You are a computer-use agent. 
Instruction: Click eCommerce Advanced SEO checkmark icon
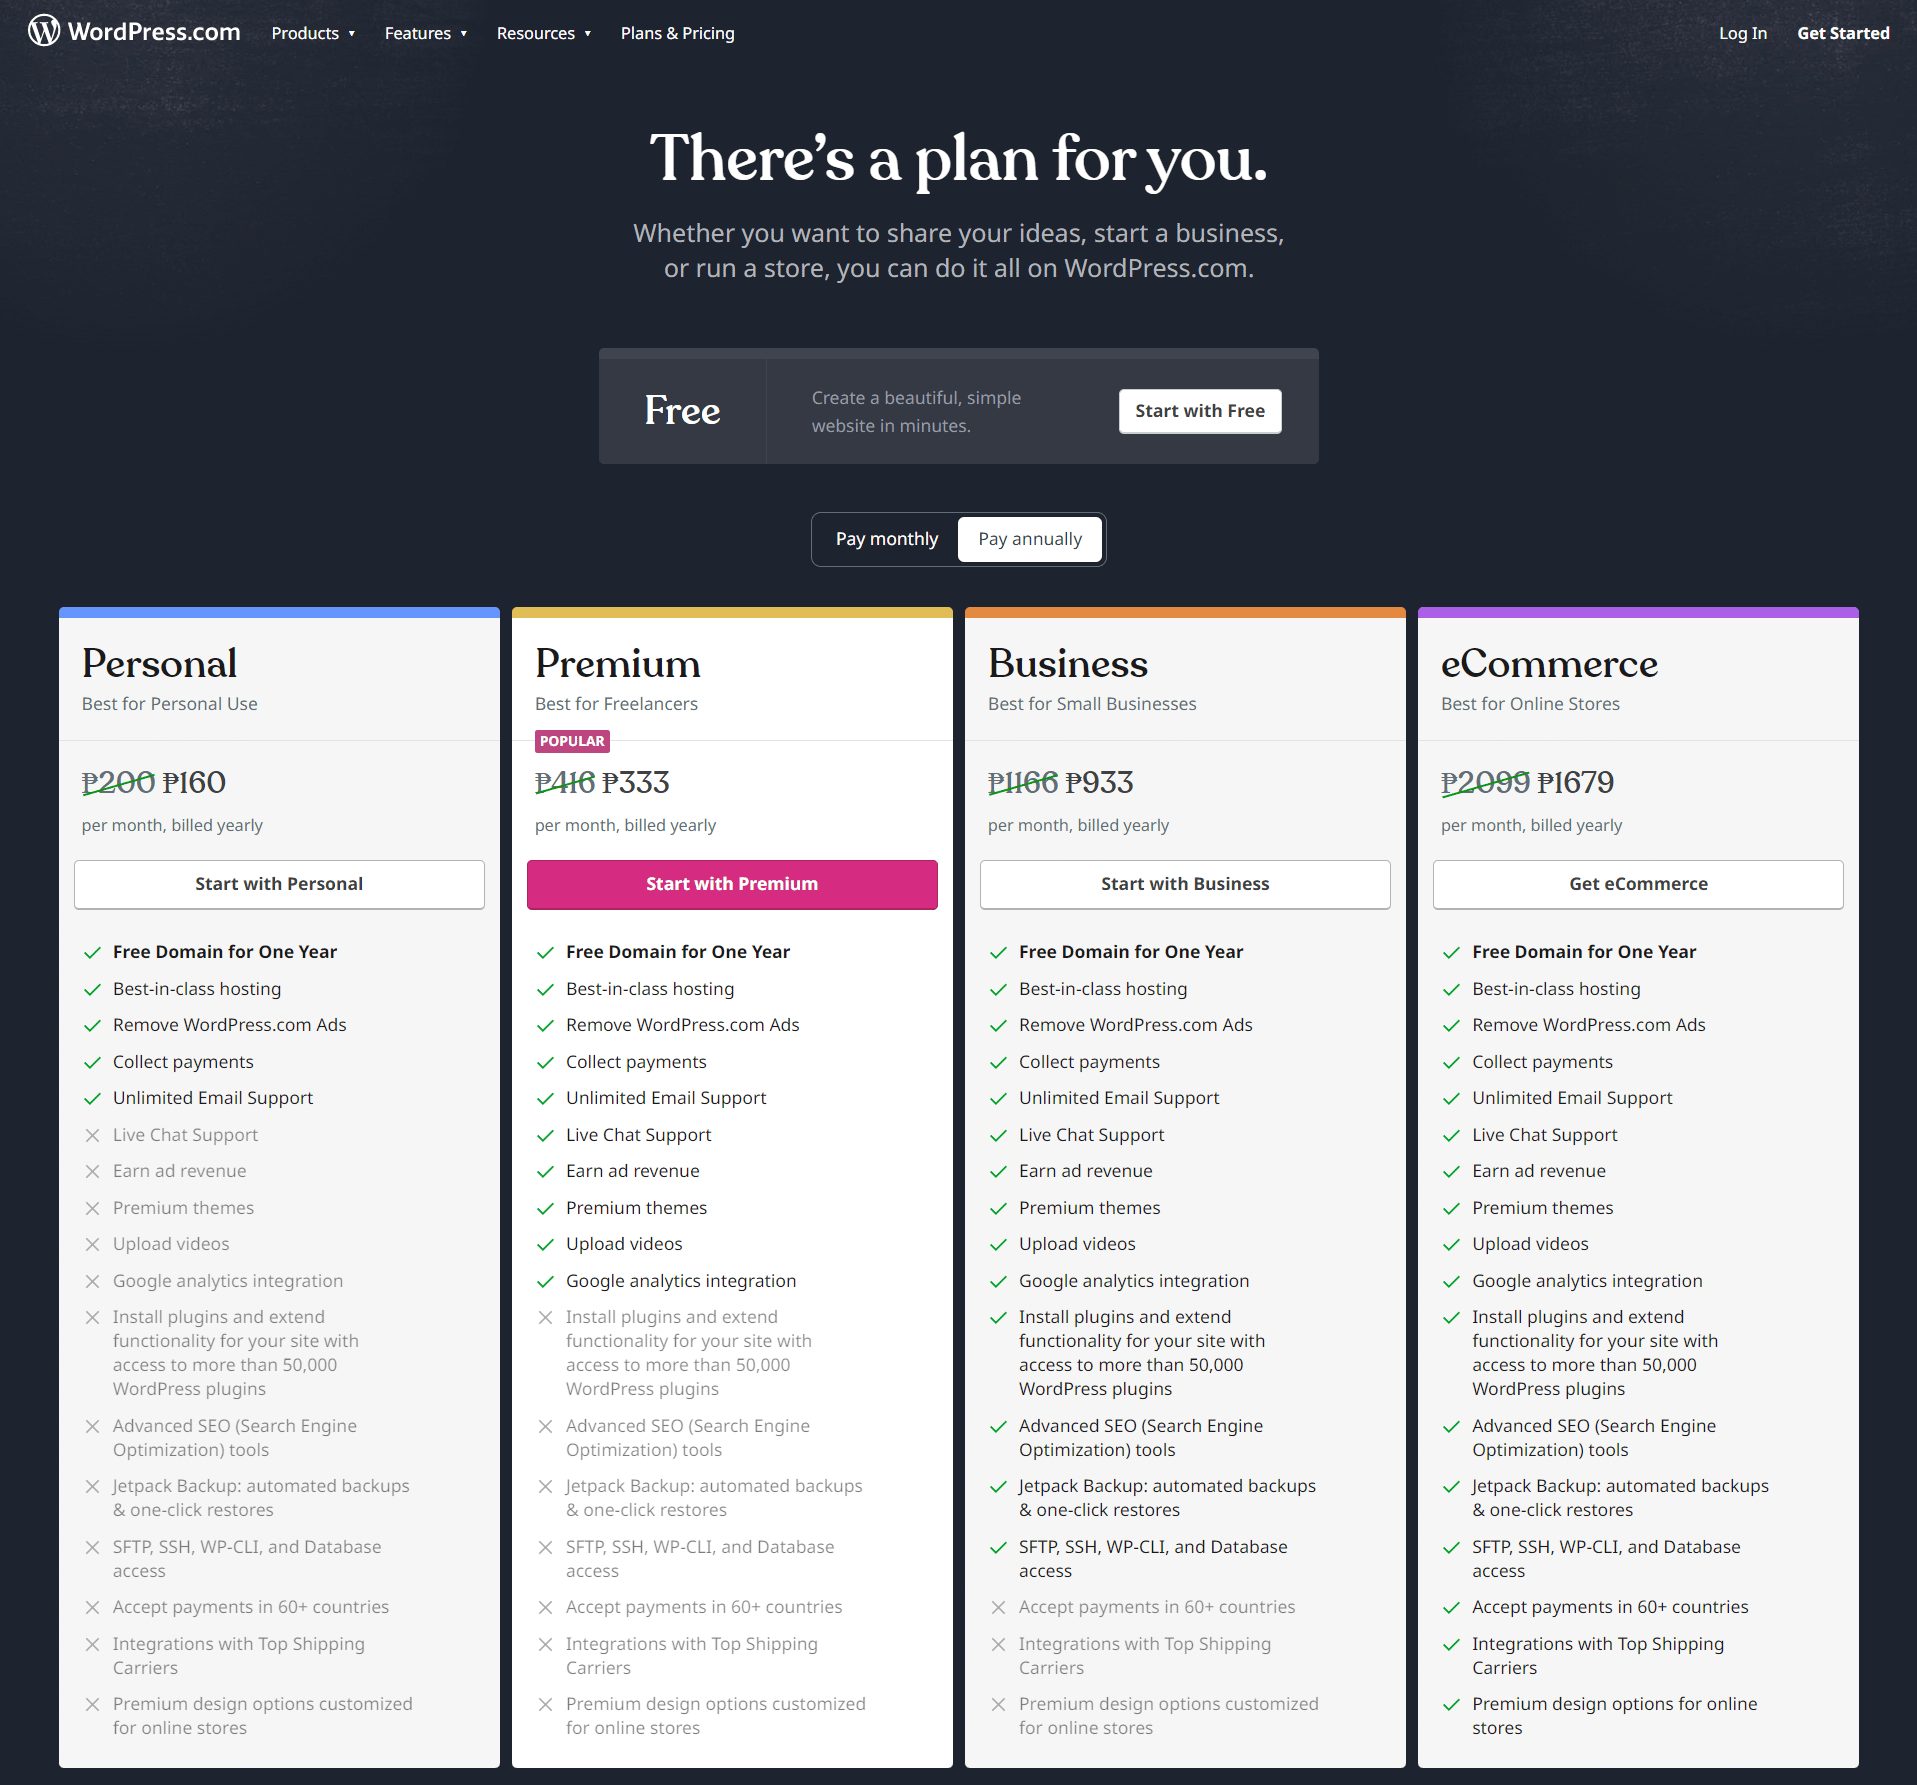(1451, 1426)
